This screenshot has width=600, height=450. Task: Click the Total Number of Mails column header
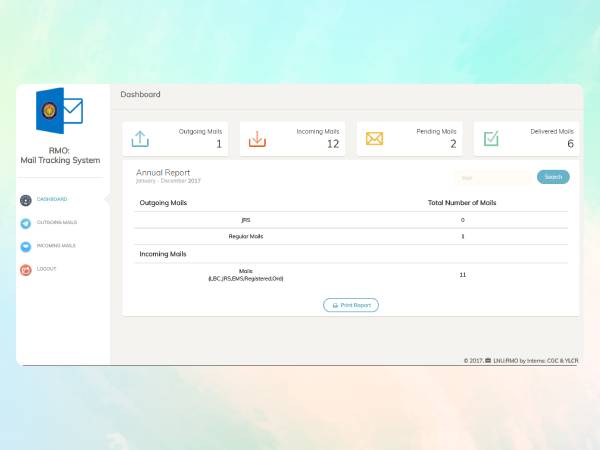pos(462,203)
